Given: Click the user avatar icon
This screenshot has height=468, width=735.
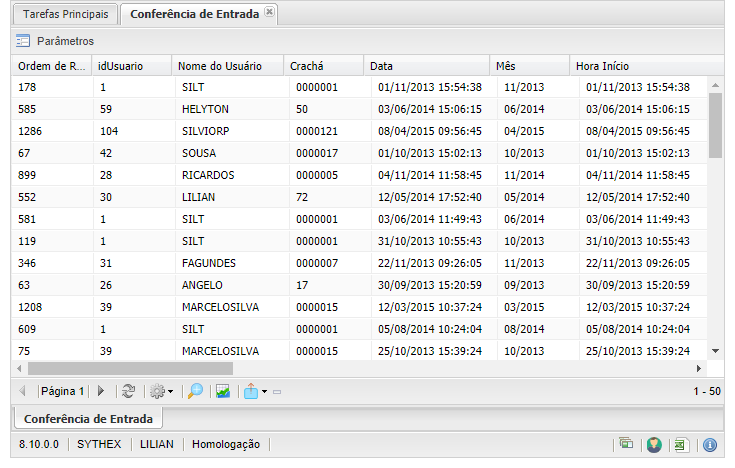Looking at the screenshot, I should point(654,445).
